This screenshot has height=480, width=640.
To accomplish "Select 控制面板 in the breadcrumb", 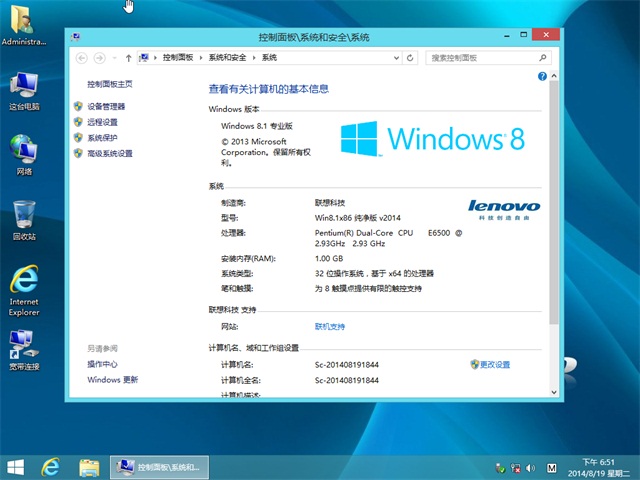I will (x=178, y=58).
